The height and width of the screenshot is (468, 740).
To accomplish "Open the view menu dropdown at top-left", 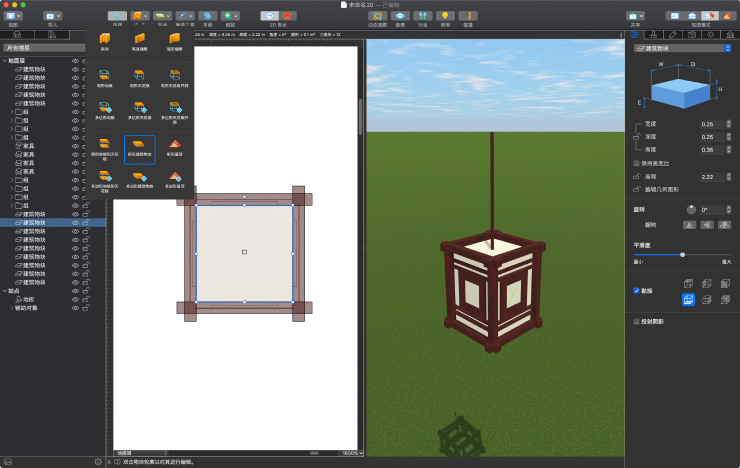I will [x=13, y=16].
